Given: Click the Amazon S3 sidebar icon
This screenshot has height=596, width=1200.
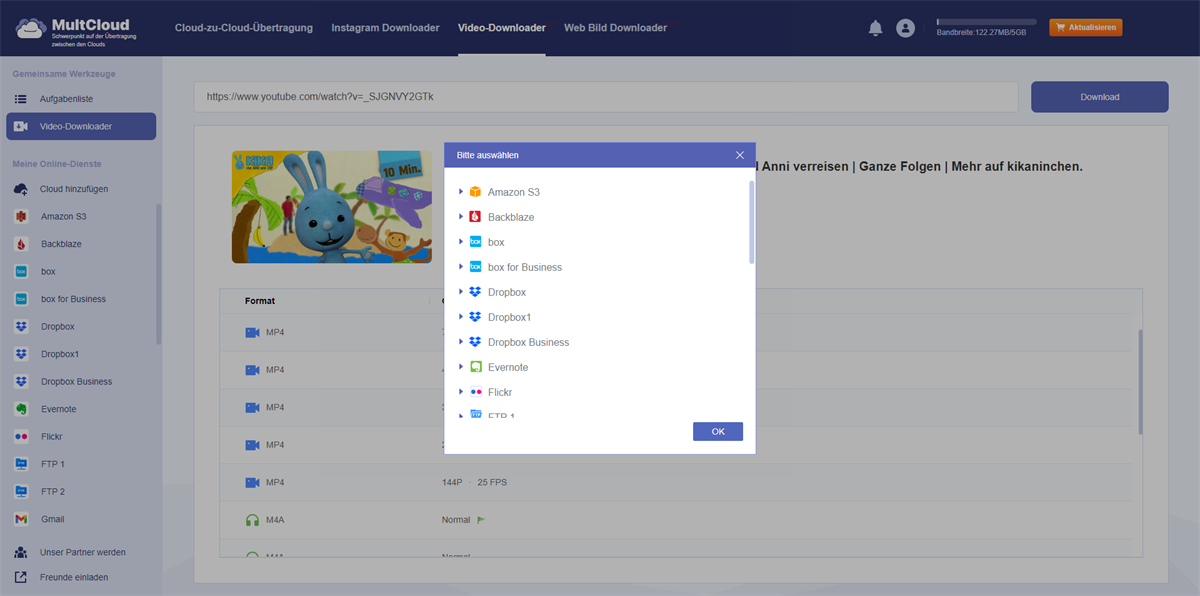Looking at the screenshot, I should click(21, 216).
